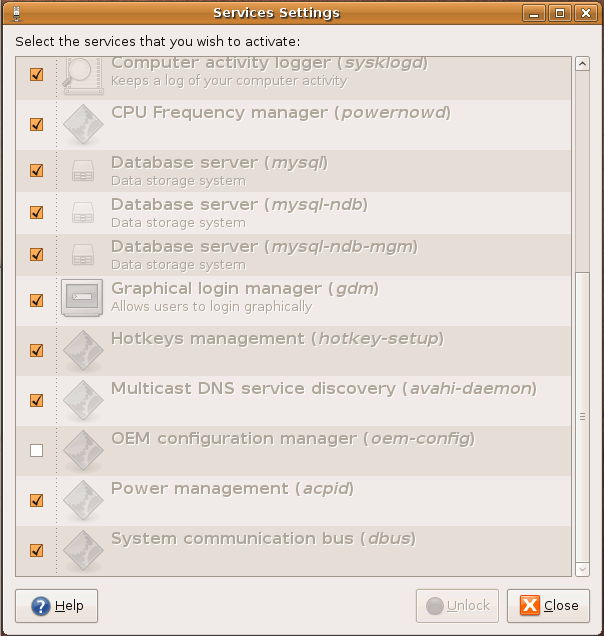Viewport: 604px width, 636px height.
Task: Toggle the sysklogd activity logger checkbox
Action: [x=37, y=74]
